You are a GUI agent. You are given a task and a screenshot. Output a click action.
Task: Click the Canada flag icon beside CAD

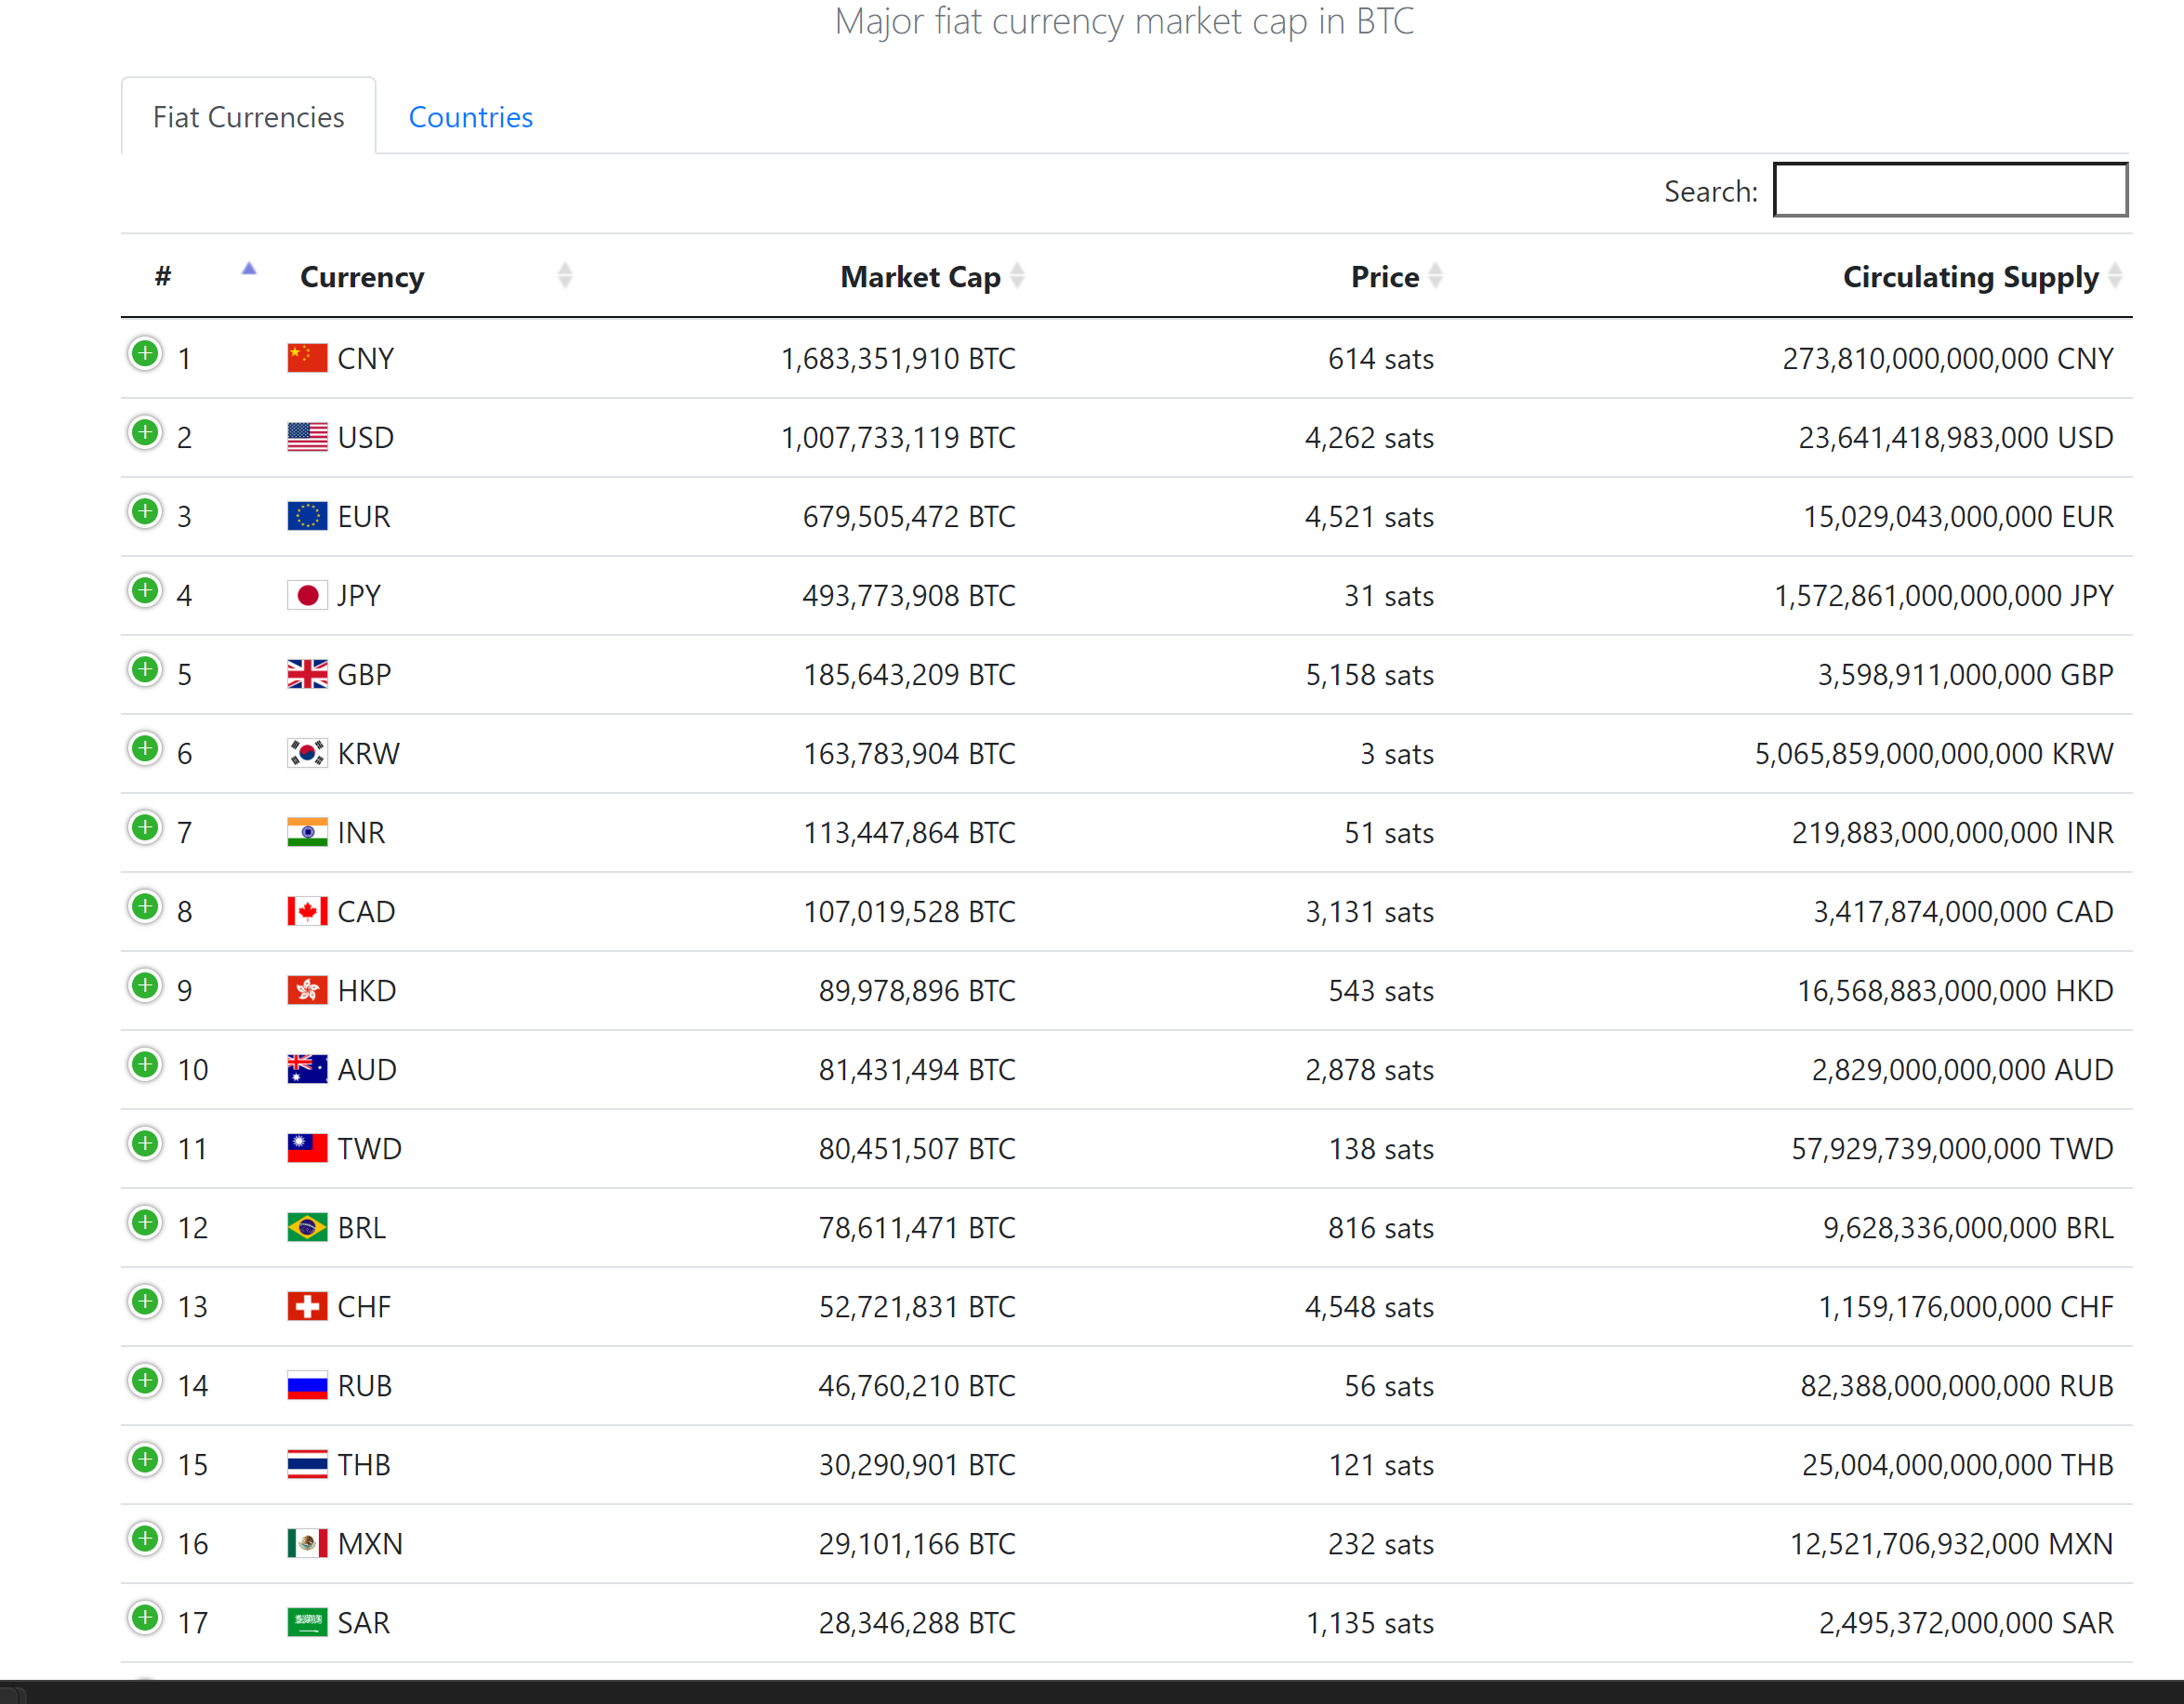tap(307, 911)
